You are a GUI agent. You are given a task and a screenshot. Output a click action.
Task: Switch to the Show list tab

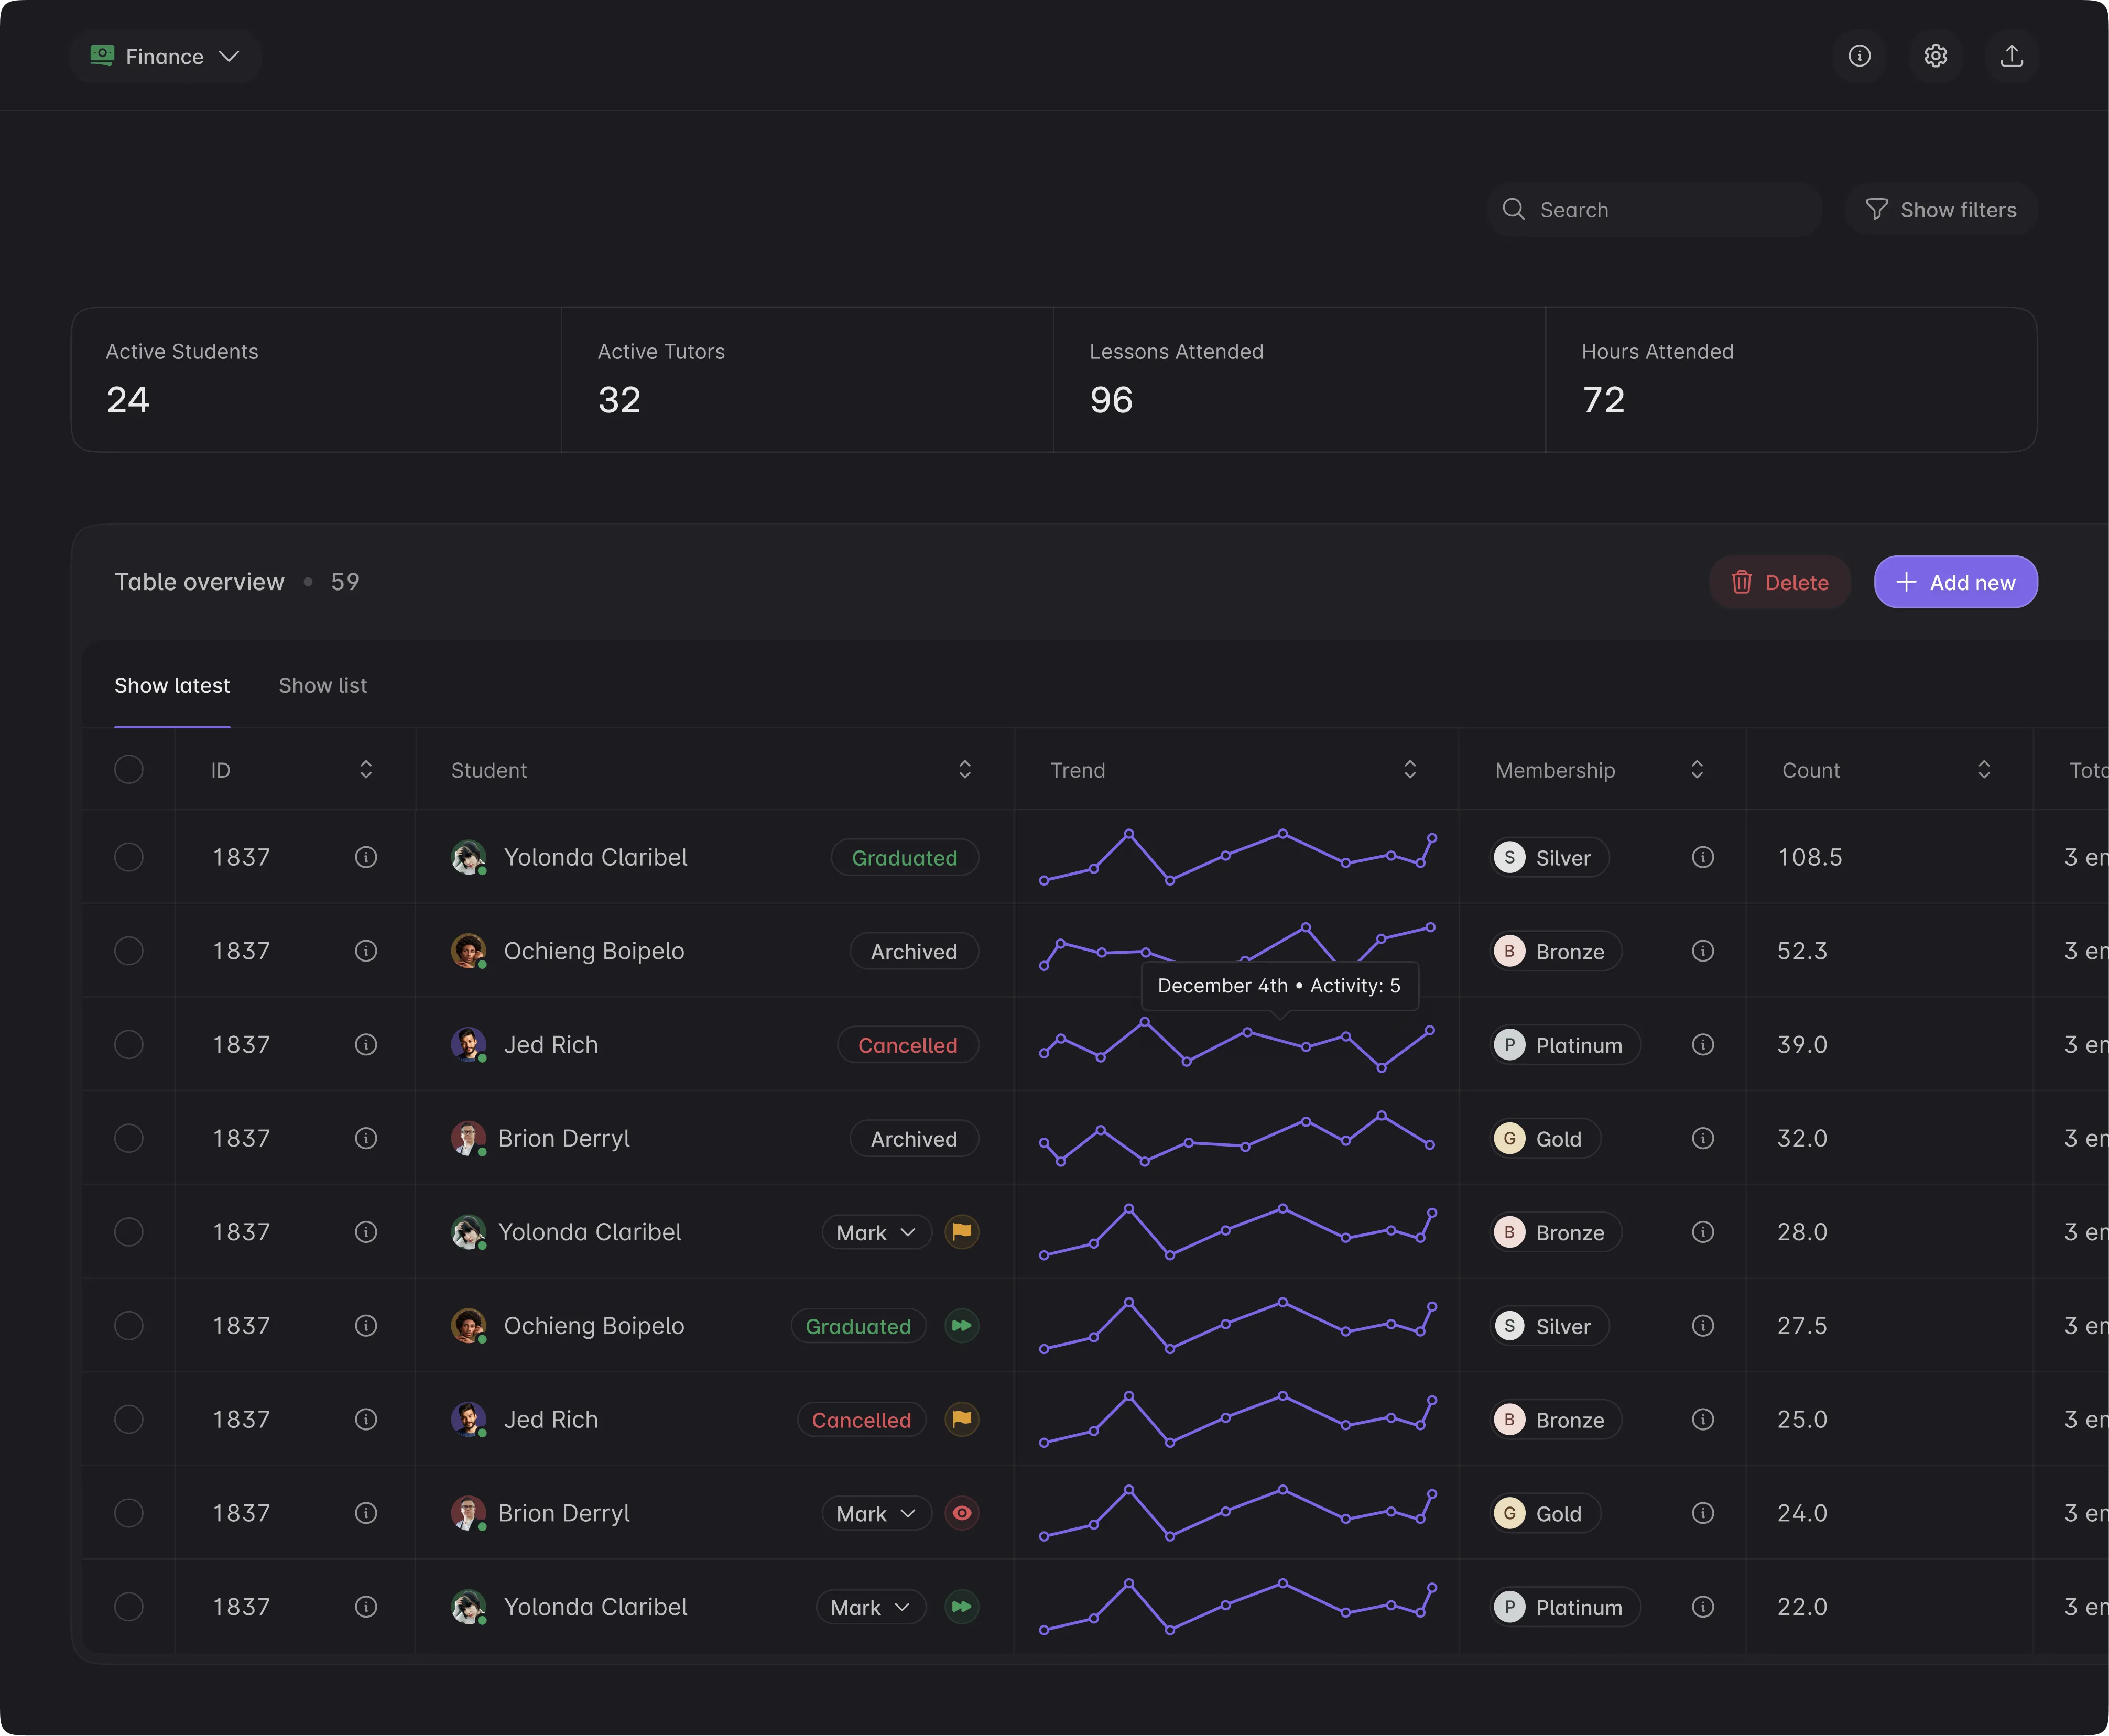pos(322,686)
